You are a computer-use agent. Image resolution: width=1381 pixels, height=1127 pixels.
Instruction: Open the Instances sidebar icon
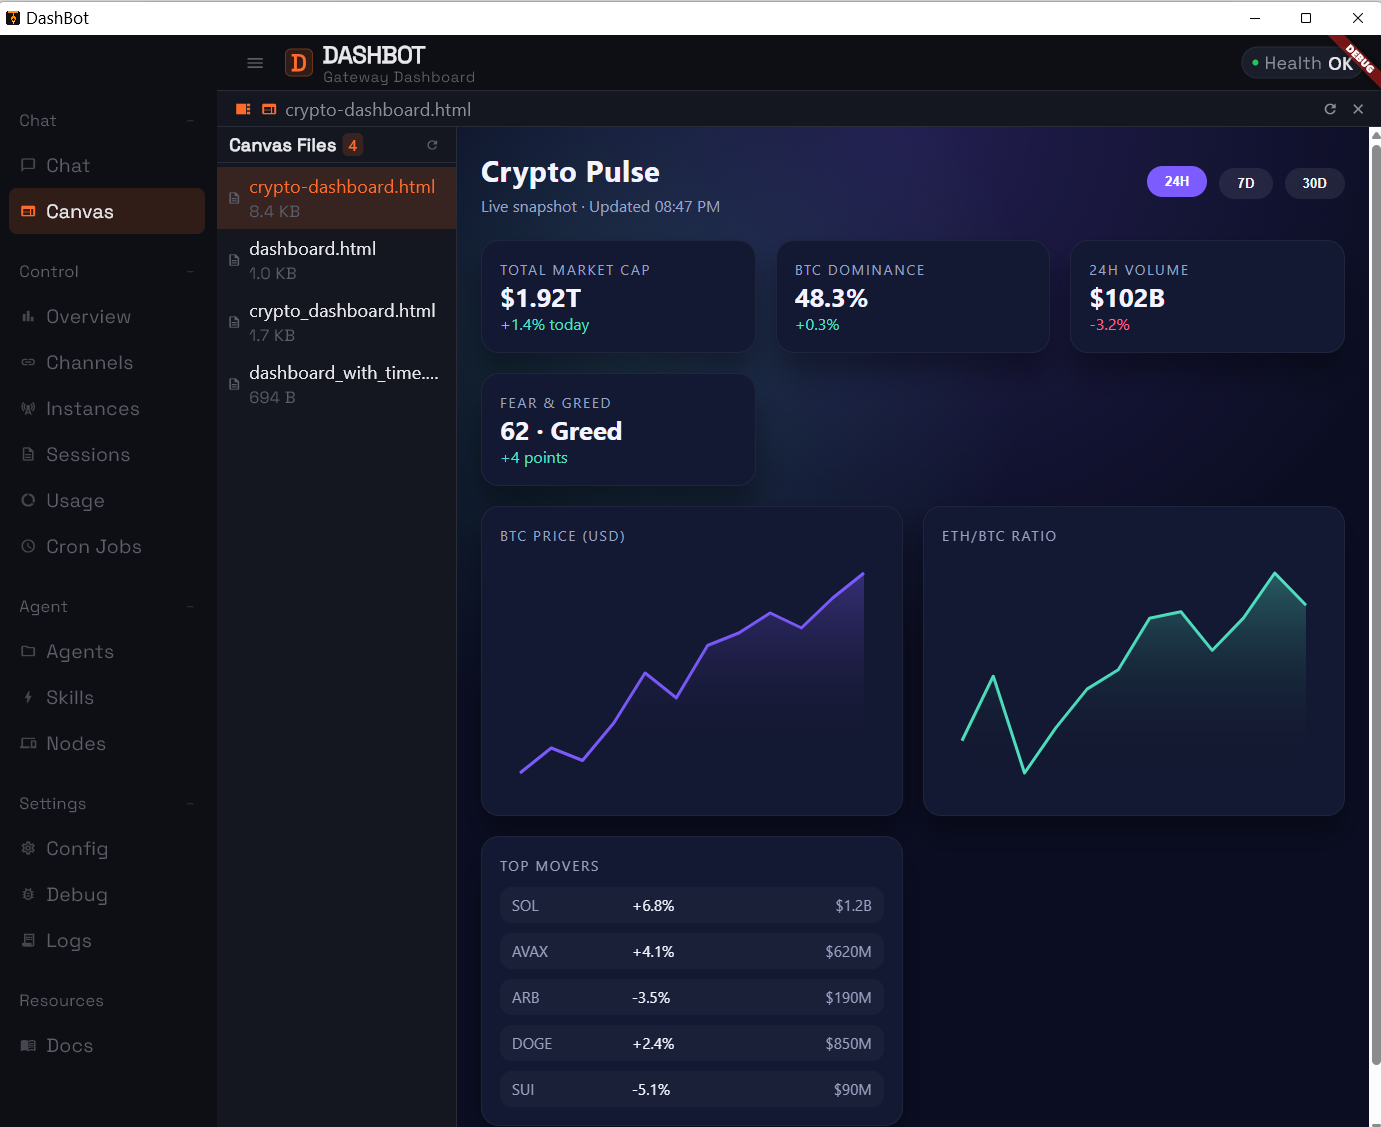click(x=29, y=408)
